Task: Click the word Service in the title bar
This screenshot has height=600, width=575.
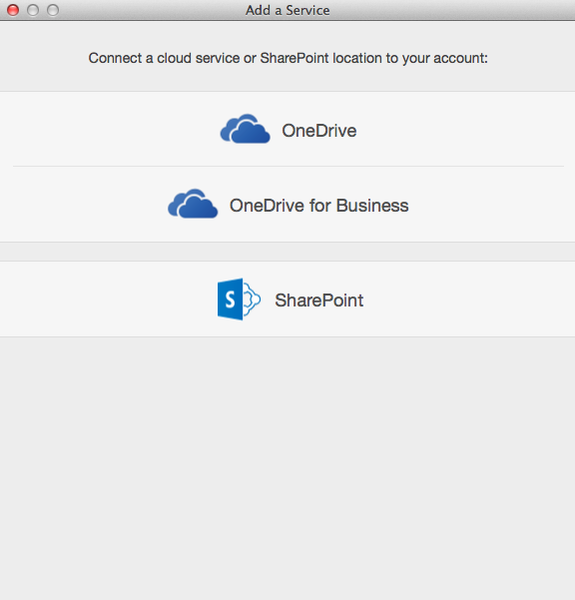Action: pyautogui.click(x=308, y=10)
